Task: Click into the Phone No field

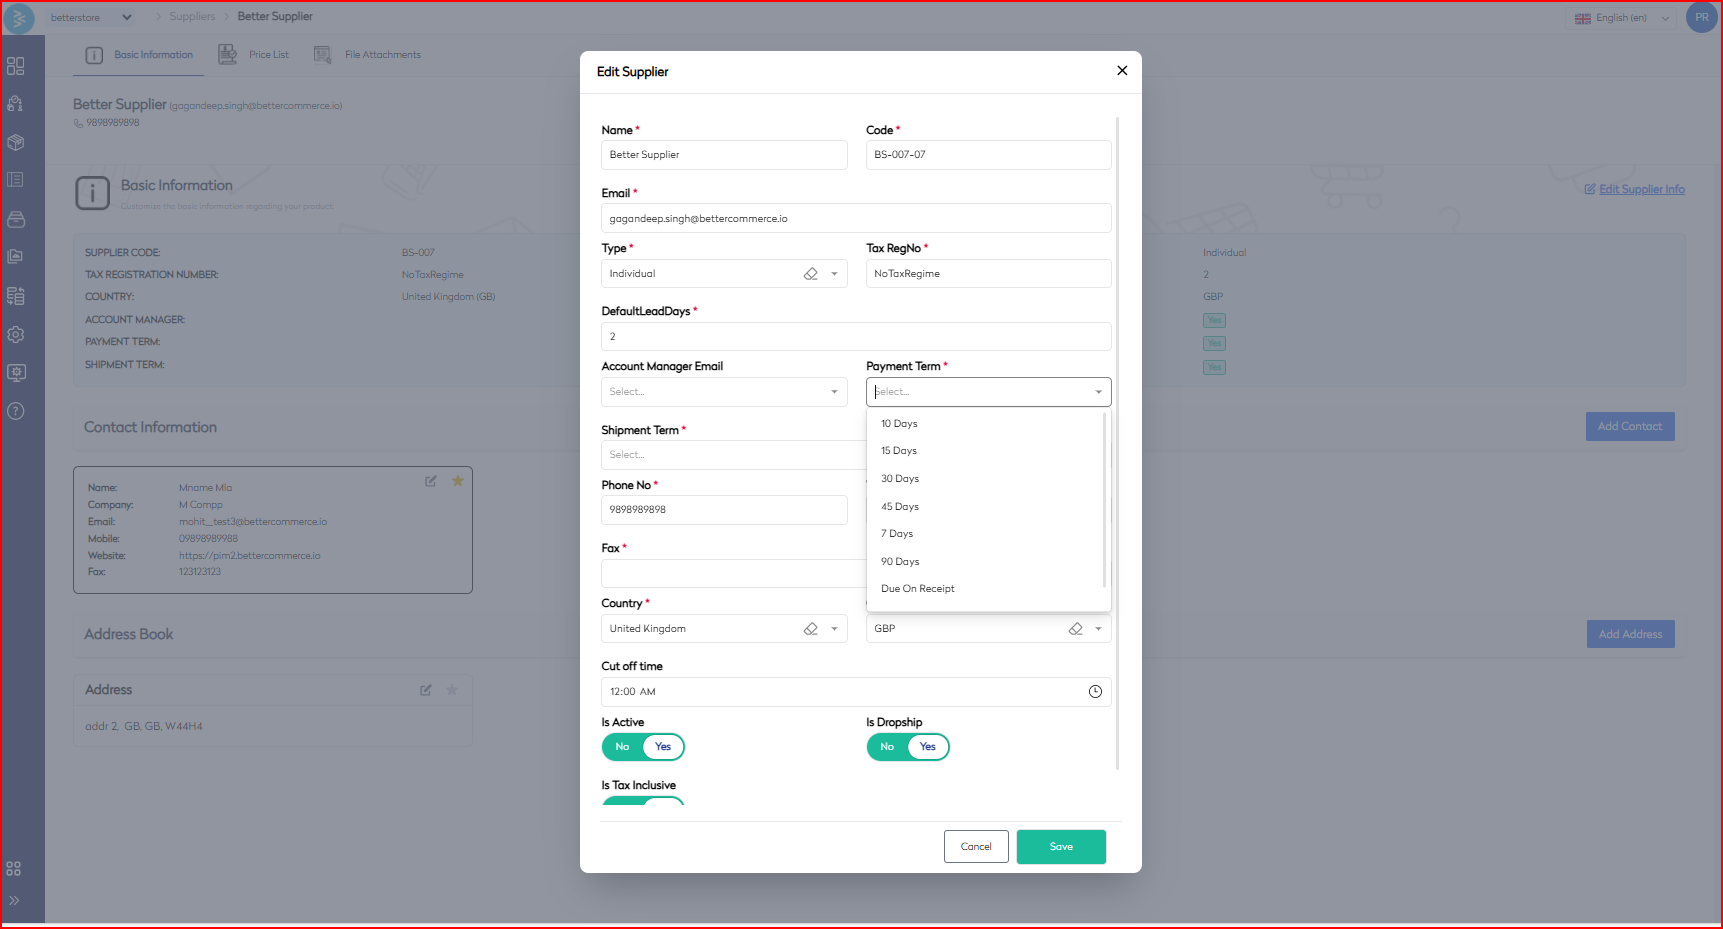Action: point(724,510)
